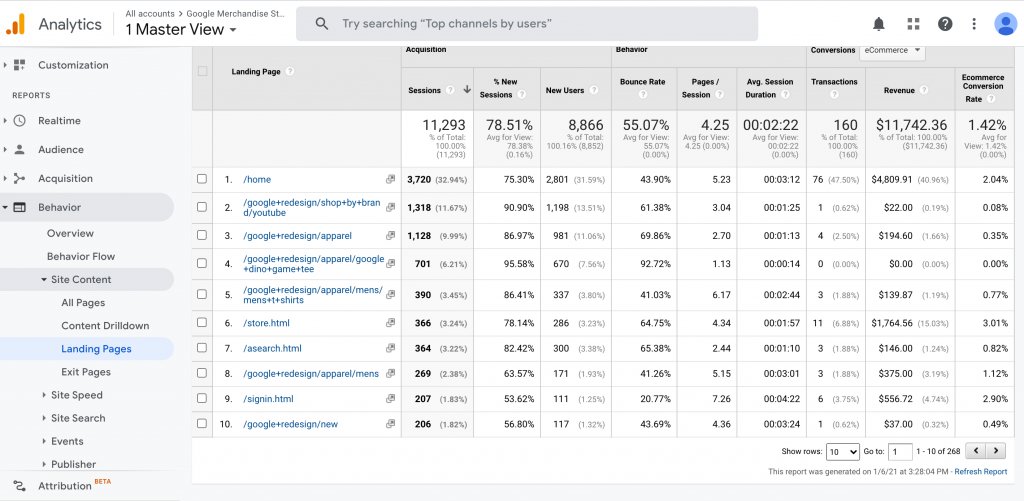The width and height of the screenshot is (1024, 501).
Task: Click the Go to page number field
Action: pos(901,451)
